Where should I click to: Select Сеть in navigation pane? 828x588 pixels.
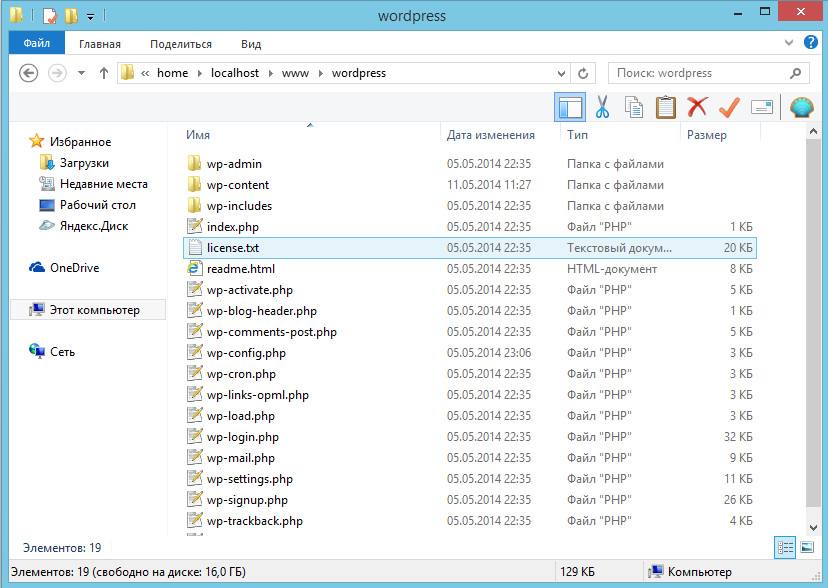point(62,352)
